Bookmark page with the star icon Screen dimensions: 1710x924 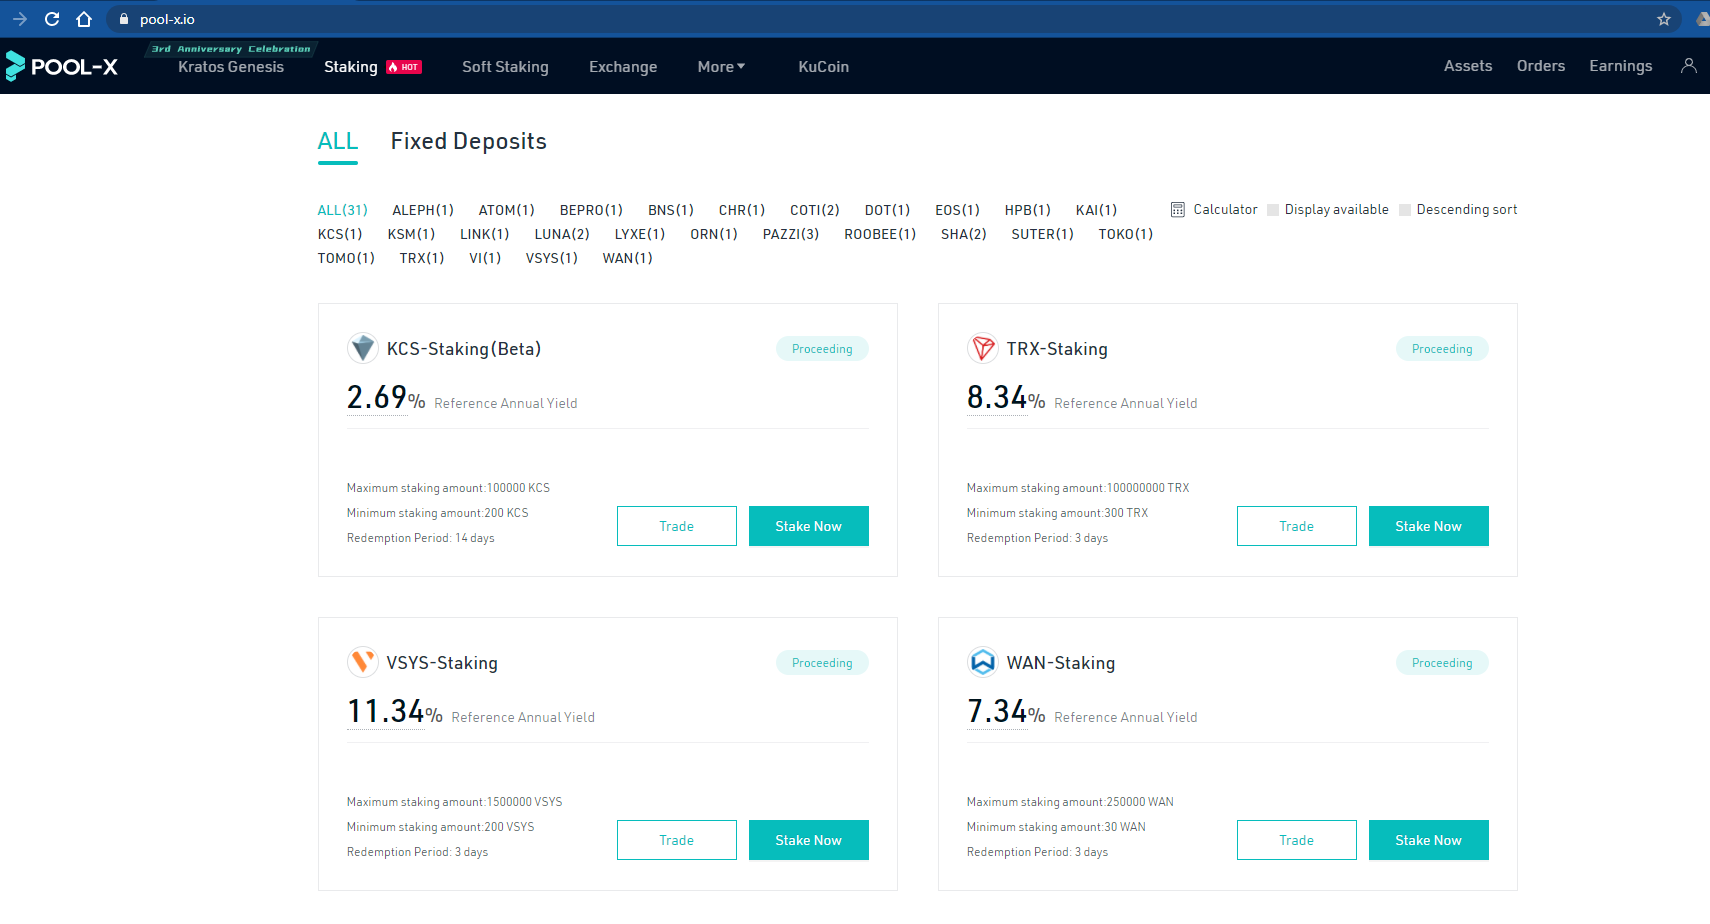pyautogui.click(x=1664, y=19)
